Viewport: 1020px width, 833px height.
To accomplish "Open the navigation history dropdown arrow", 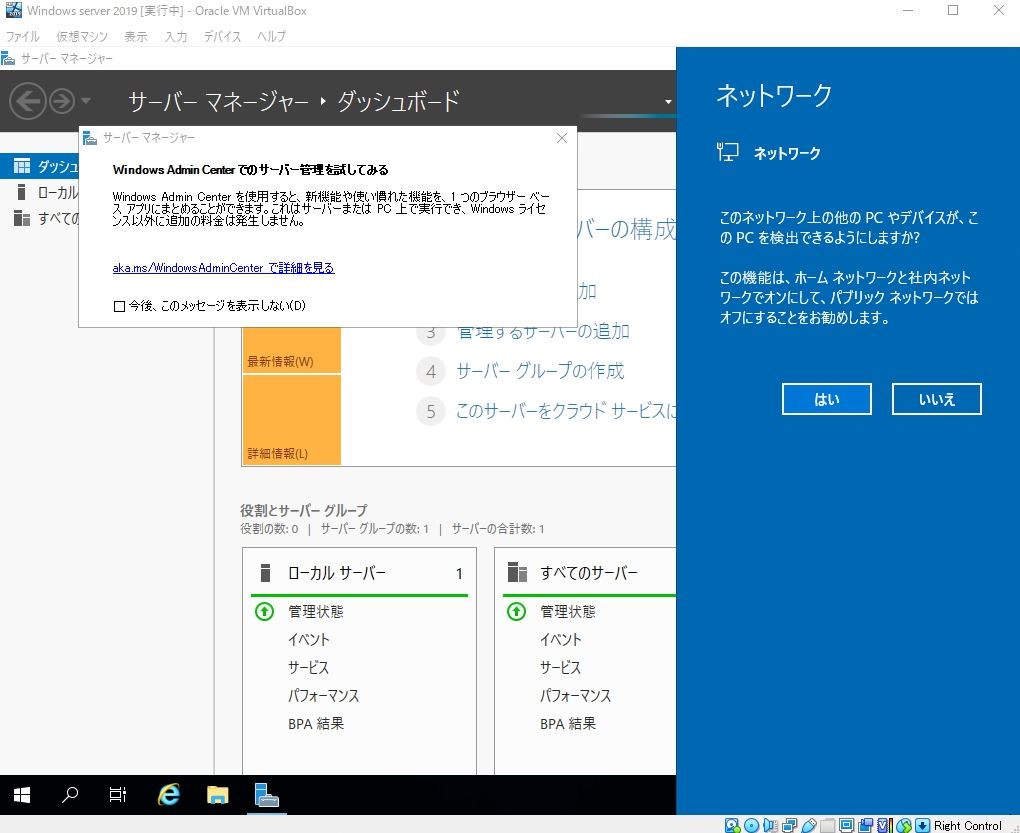I will (x=86, y=101).
